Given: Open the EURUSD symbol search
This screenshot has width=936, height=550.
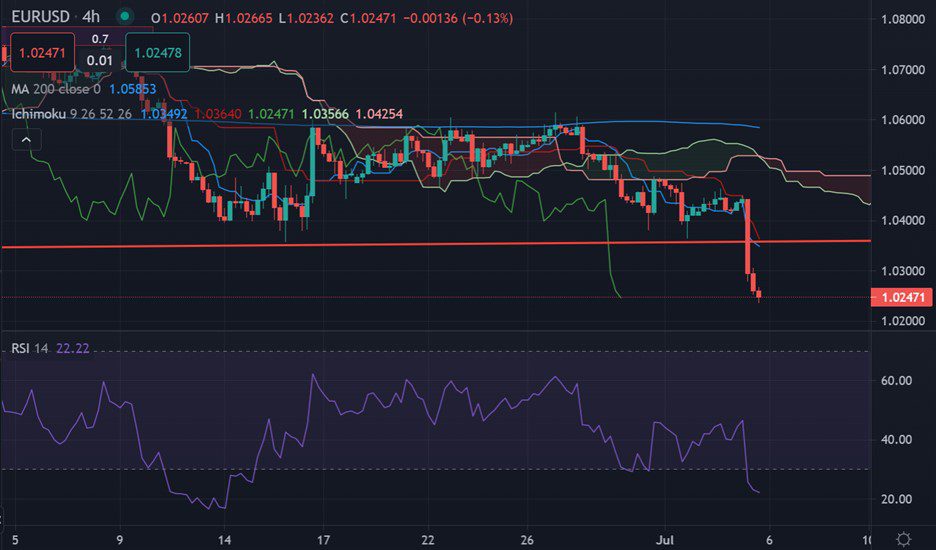Looking at the screenshot, I should 40,18.
